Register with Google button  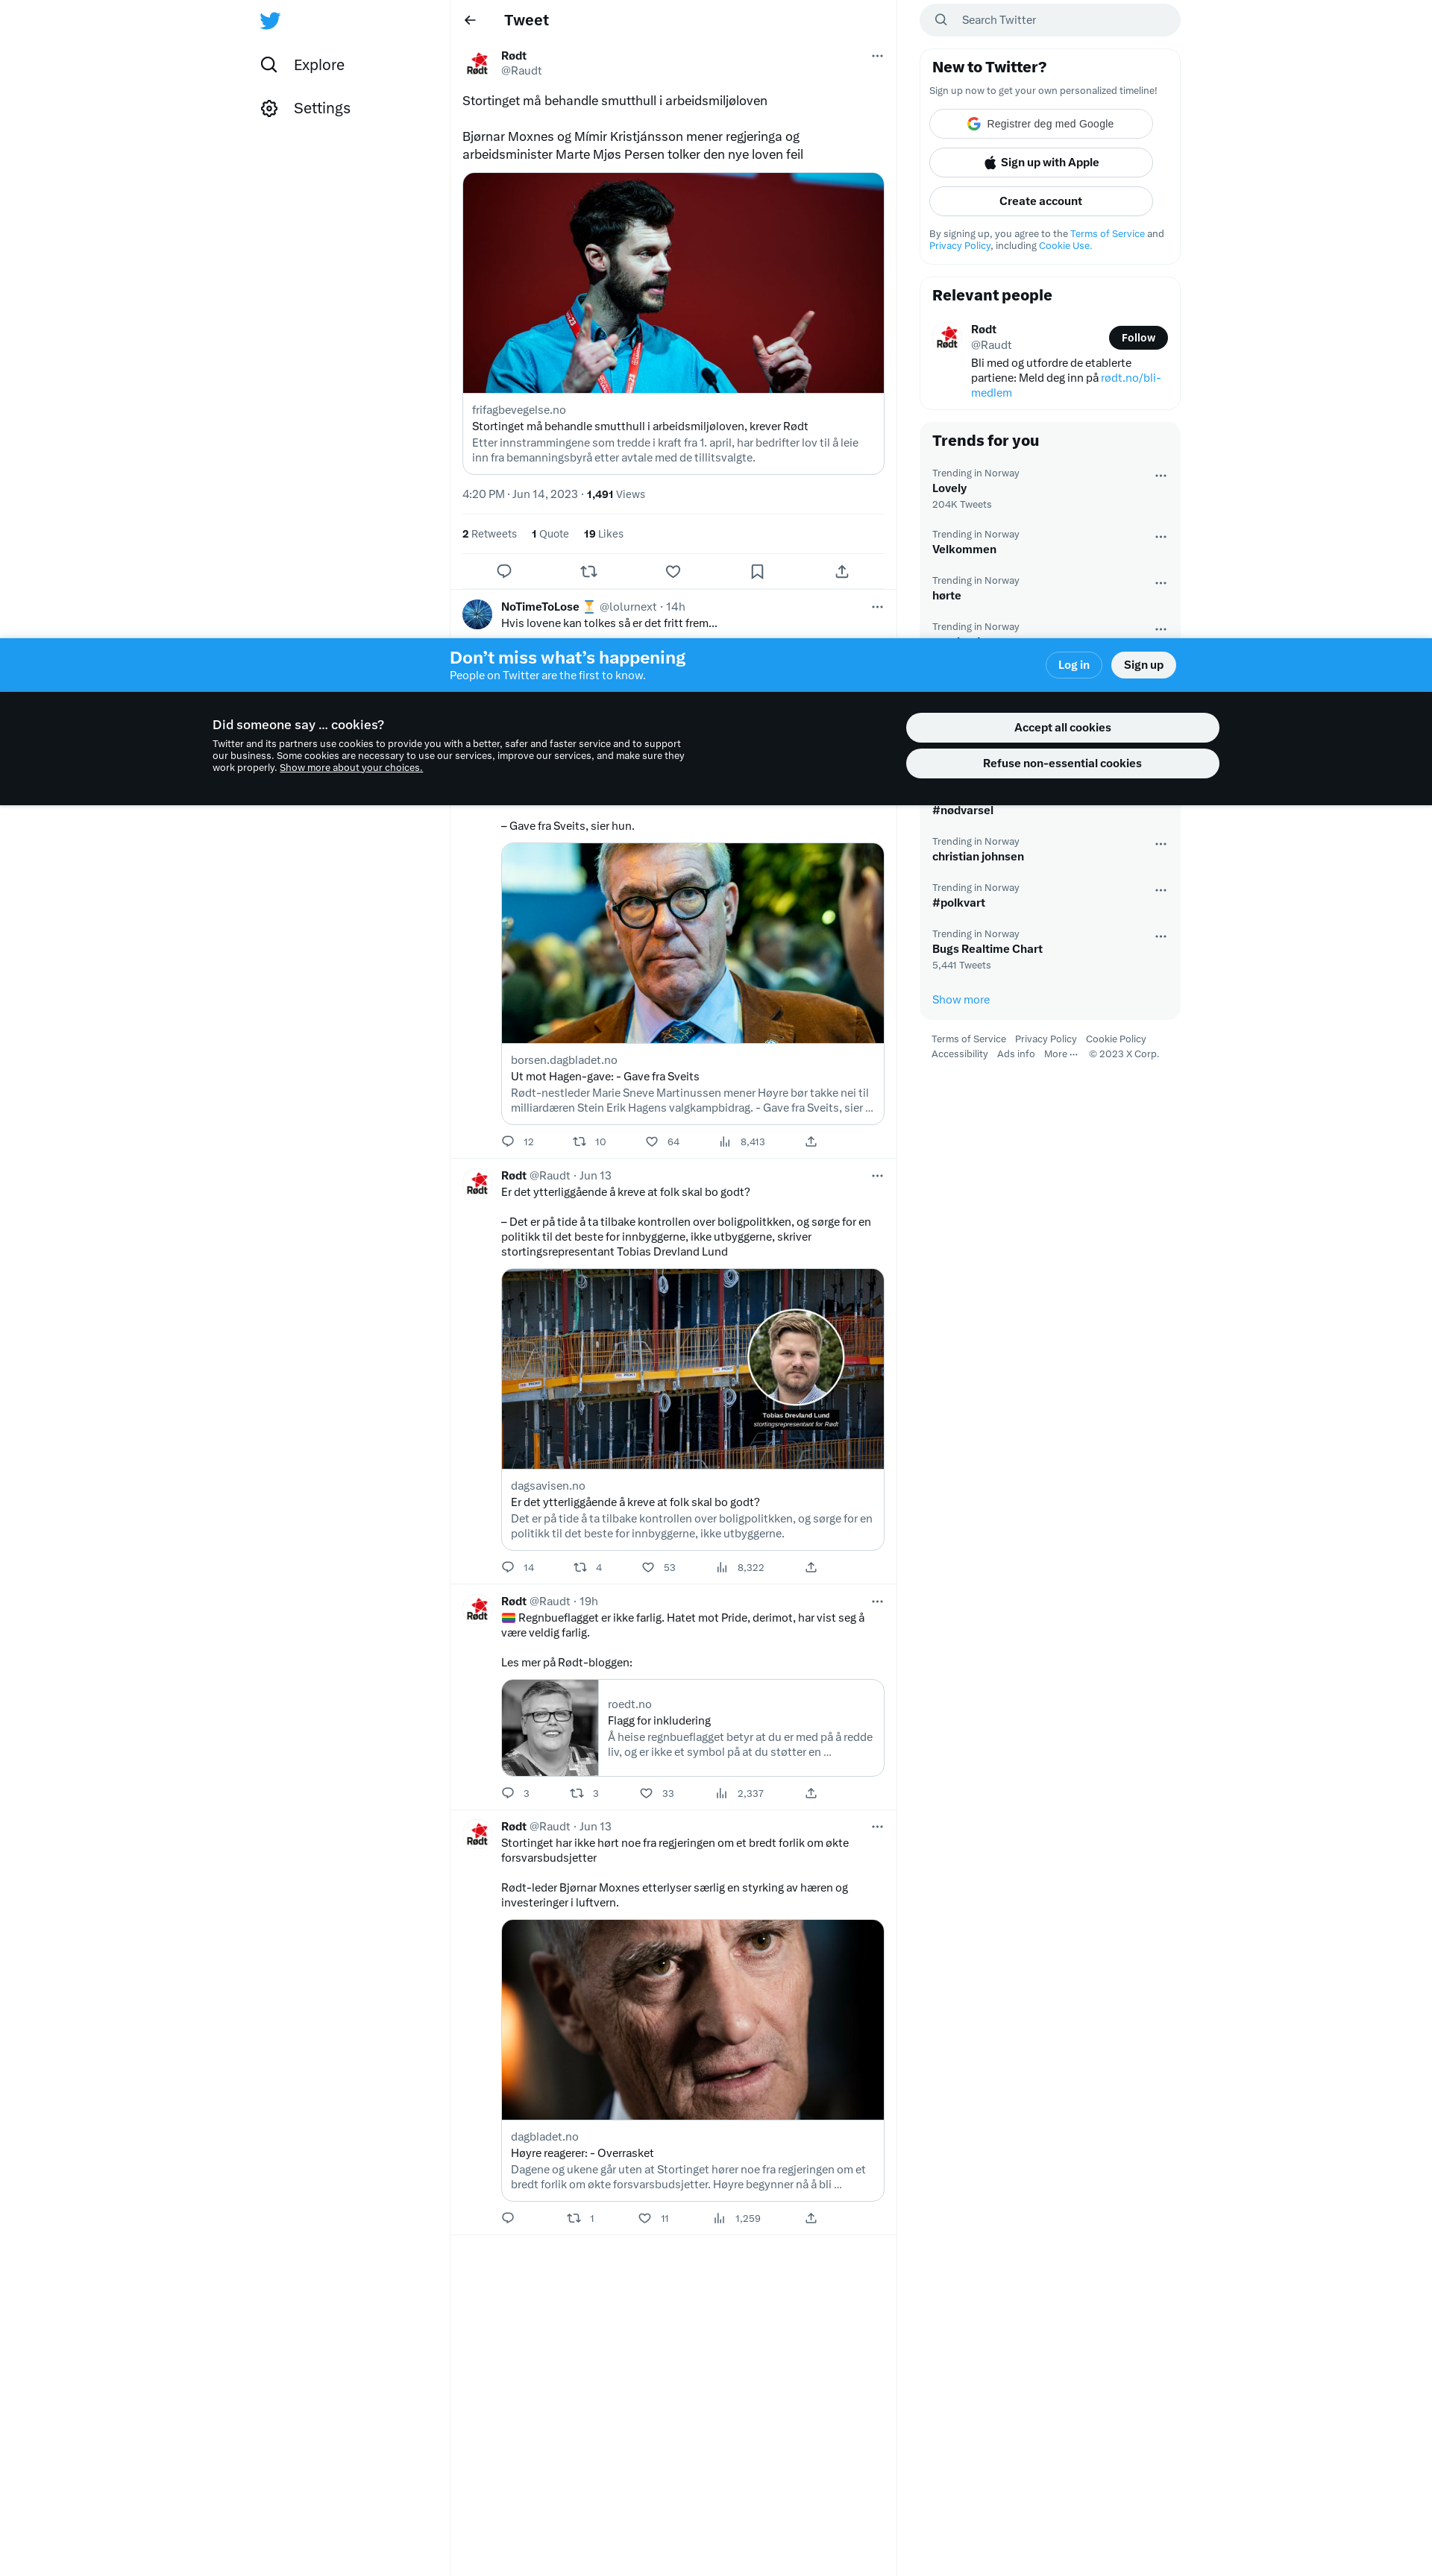tap(1040, 124)
